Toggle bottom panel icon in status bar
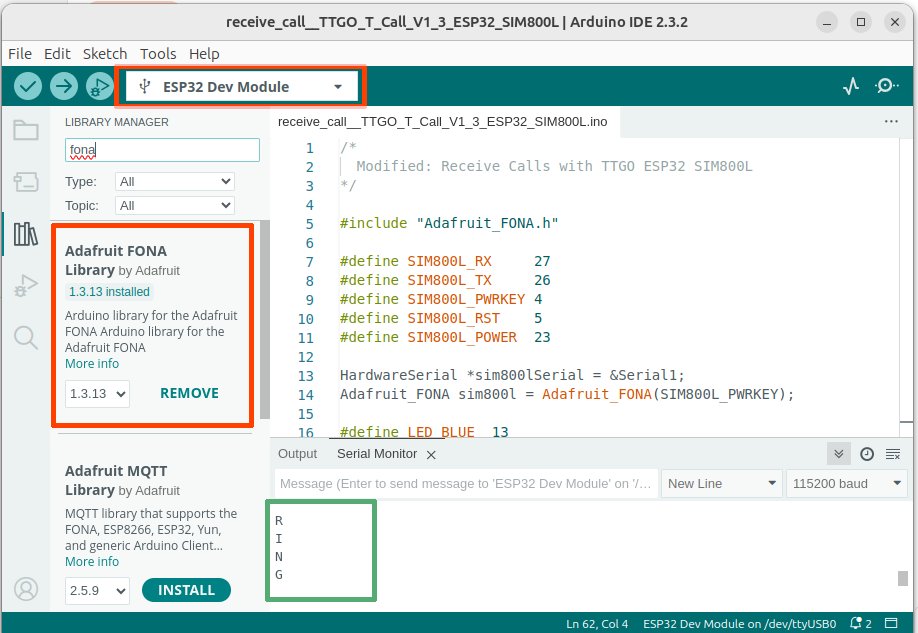Image resolution: width=918 pixels, height=633 pixels. click(x=891, y=623)
